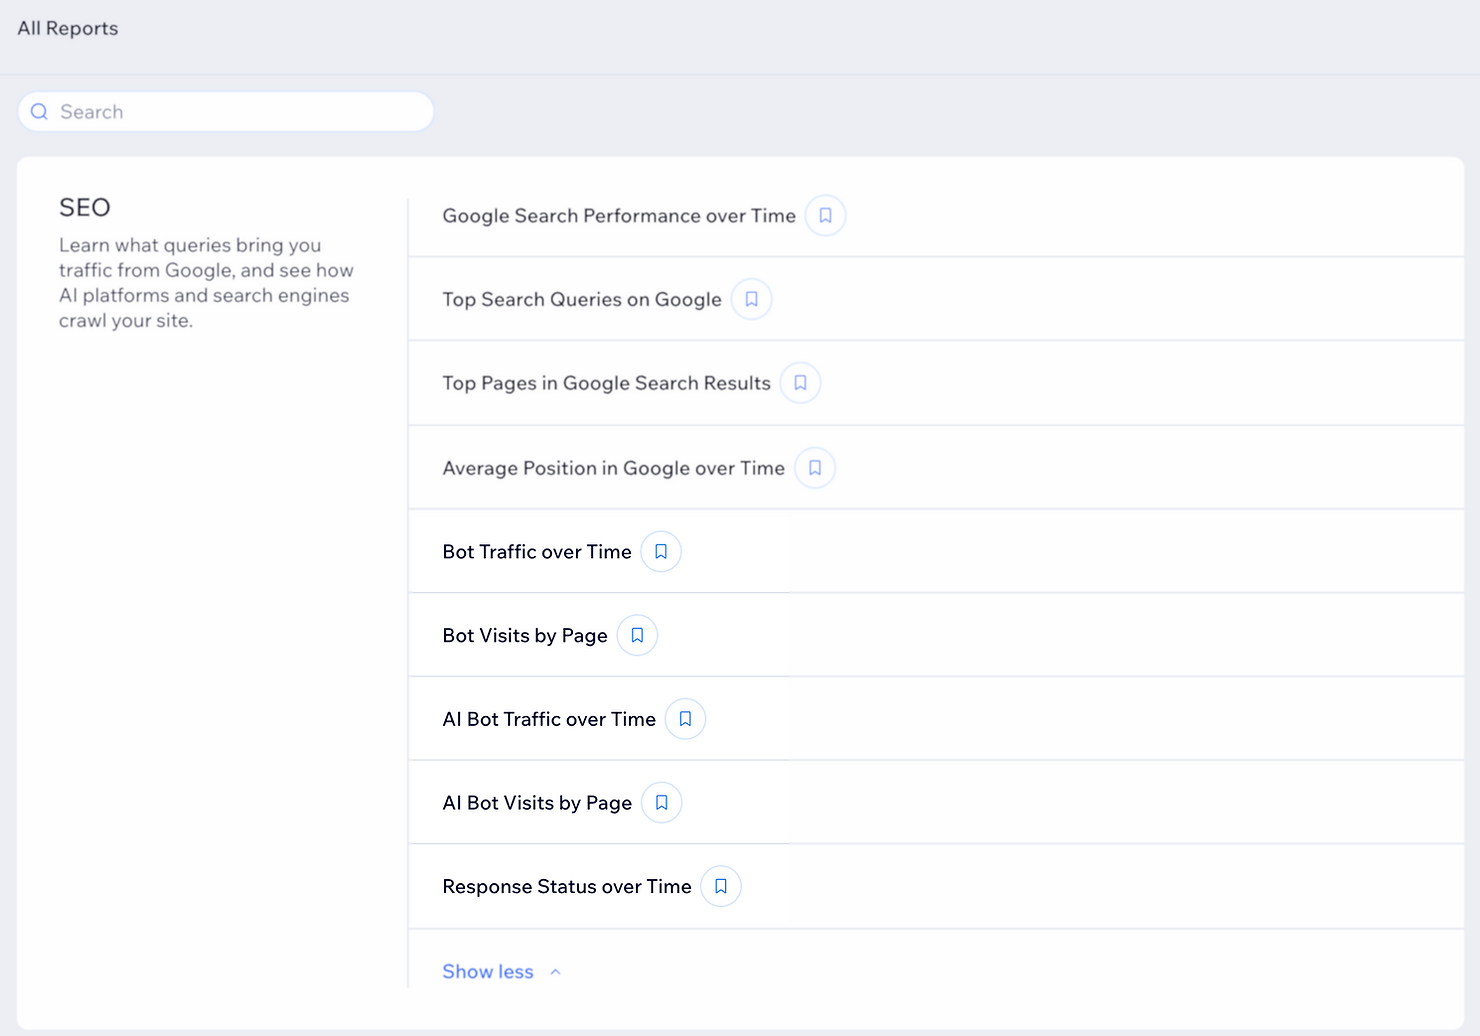The image size is (1480, 1036).
Task: Open the AI Bot Visits by Page report
Action: tap(536, 803)
